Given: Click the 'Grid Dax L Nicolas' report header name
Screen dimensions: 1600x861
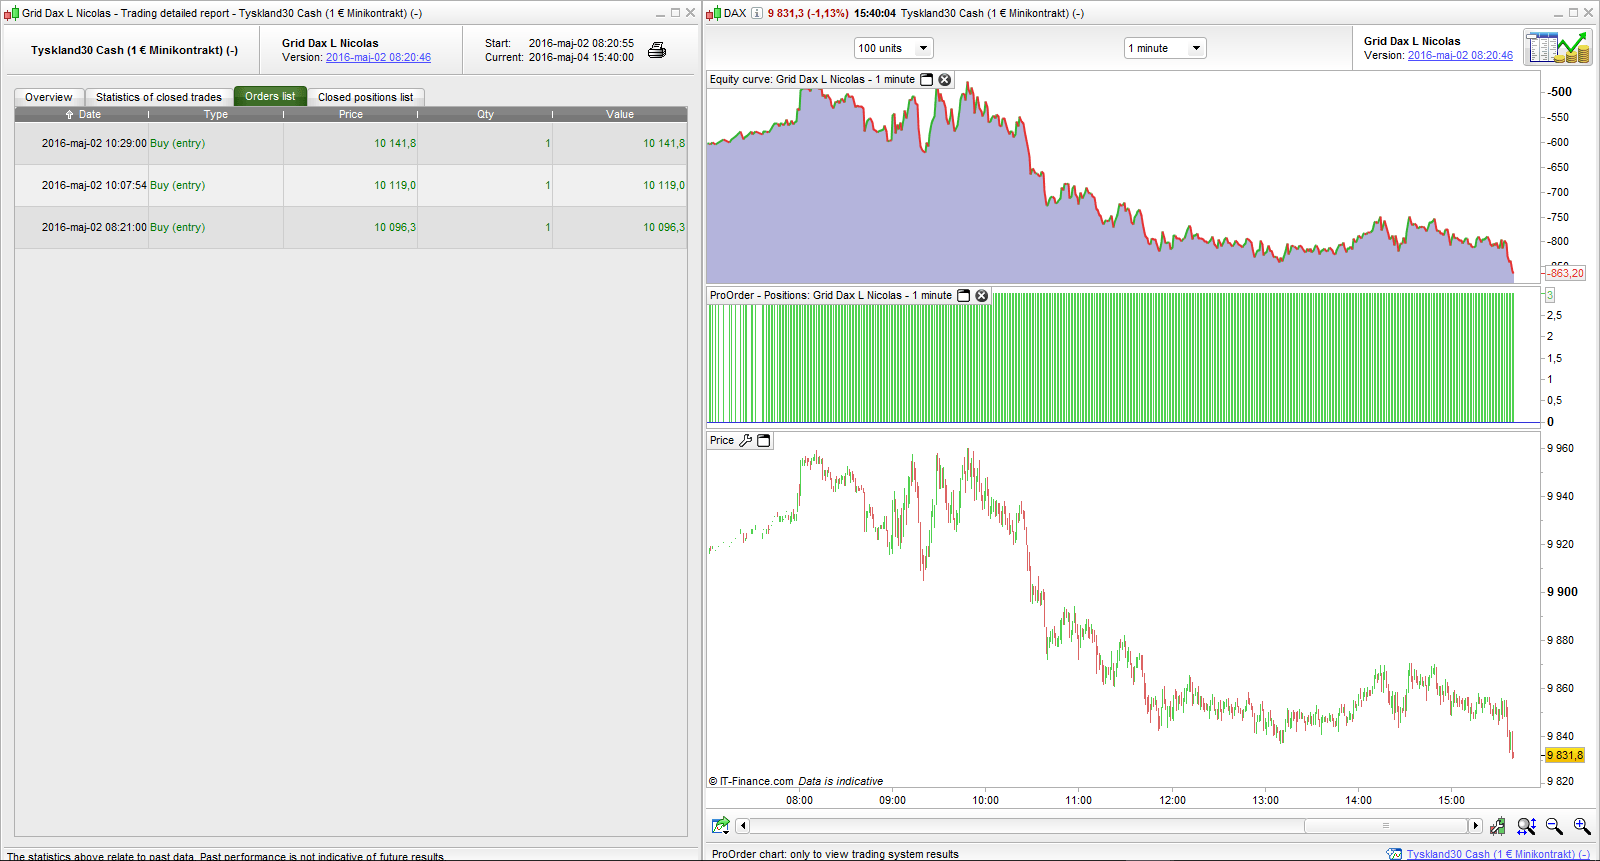Looking at the screenshot, I should (x=330, y=43).
